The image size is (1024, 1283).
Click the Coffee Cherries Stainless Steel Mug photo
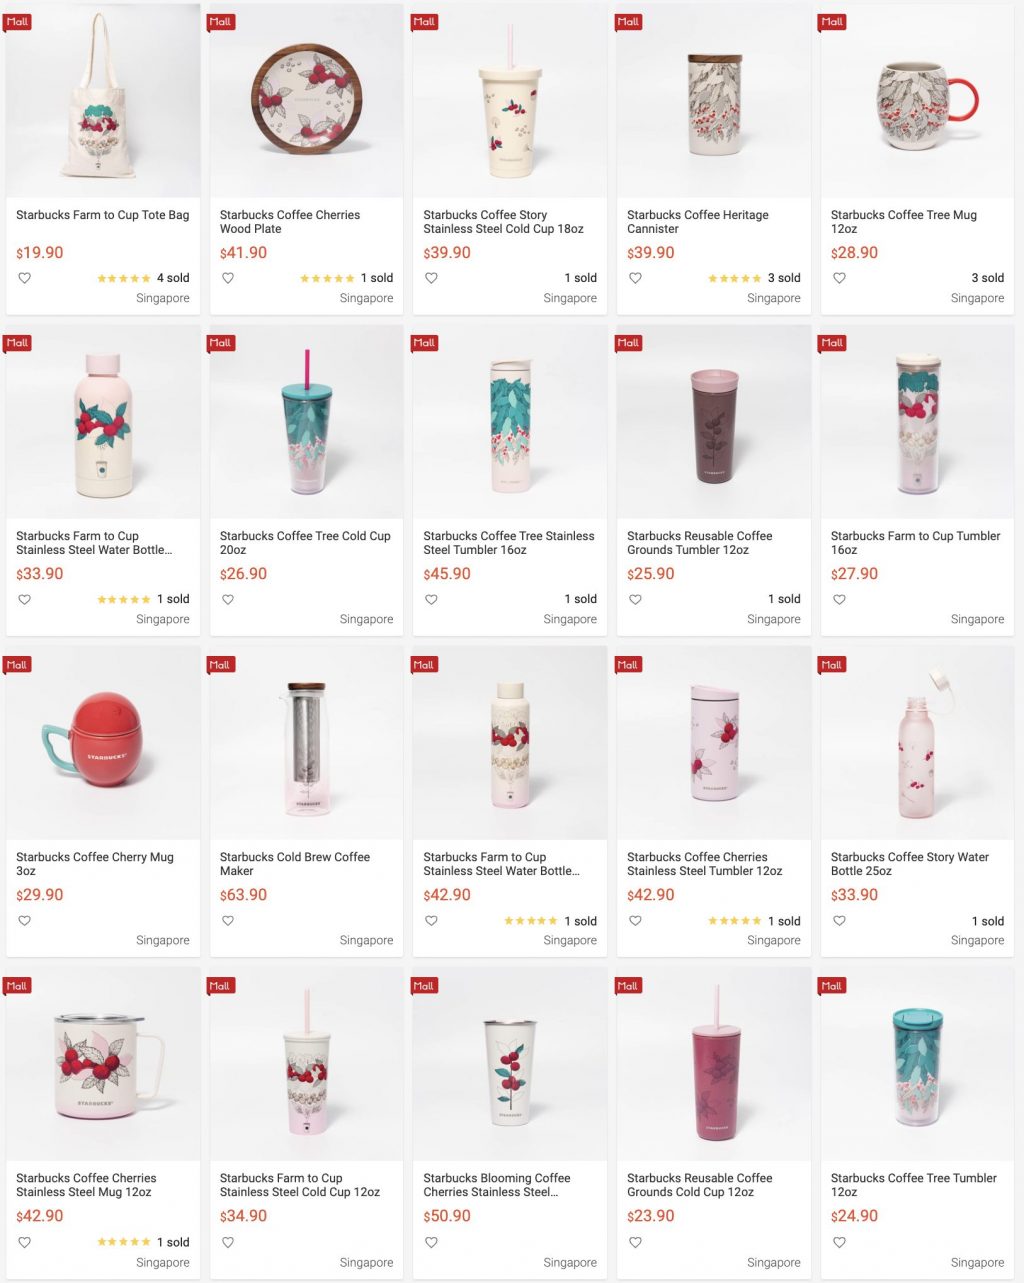(103, 1064)
